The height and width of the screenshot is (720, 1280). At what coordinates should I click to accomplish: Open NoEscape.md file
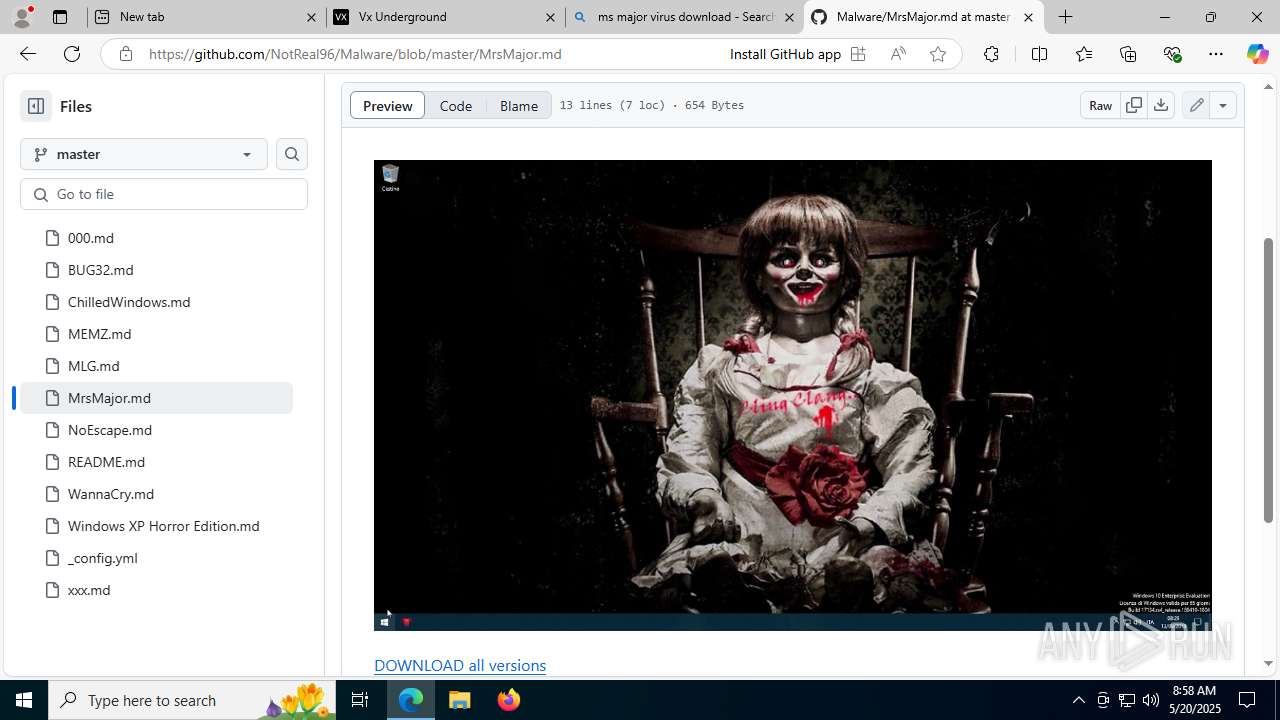click(x=110, y=430)
